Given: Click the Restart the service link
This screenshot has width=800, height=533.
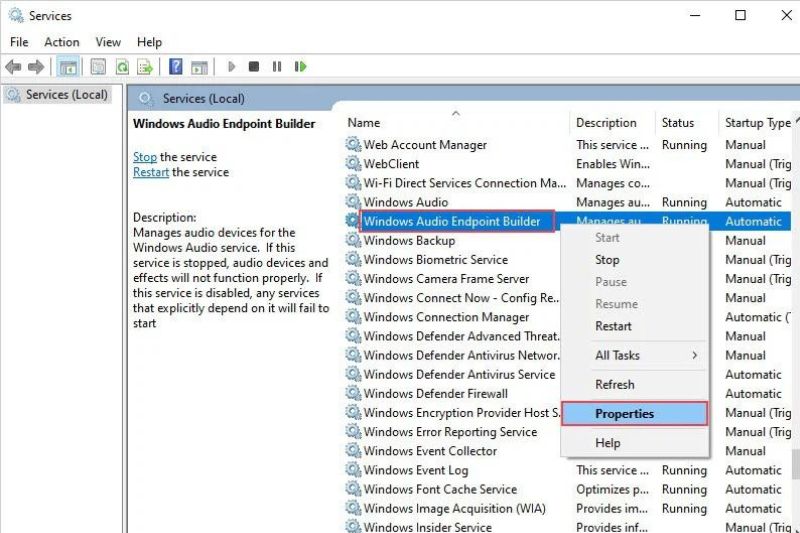Looking at the screenshot, I should click(x=151, y=172).
